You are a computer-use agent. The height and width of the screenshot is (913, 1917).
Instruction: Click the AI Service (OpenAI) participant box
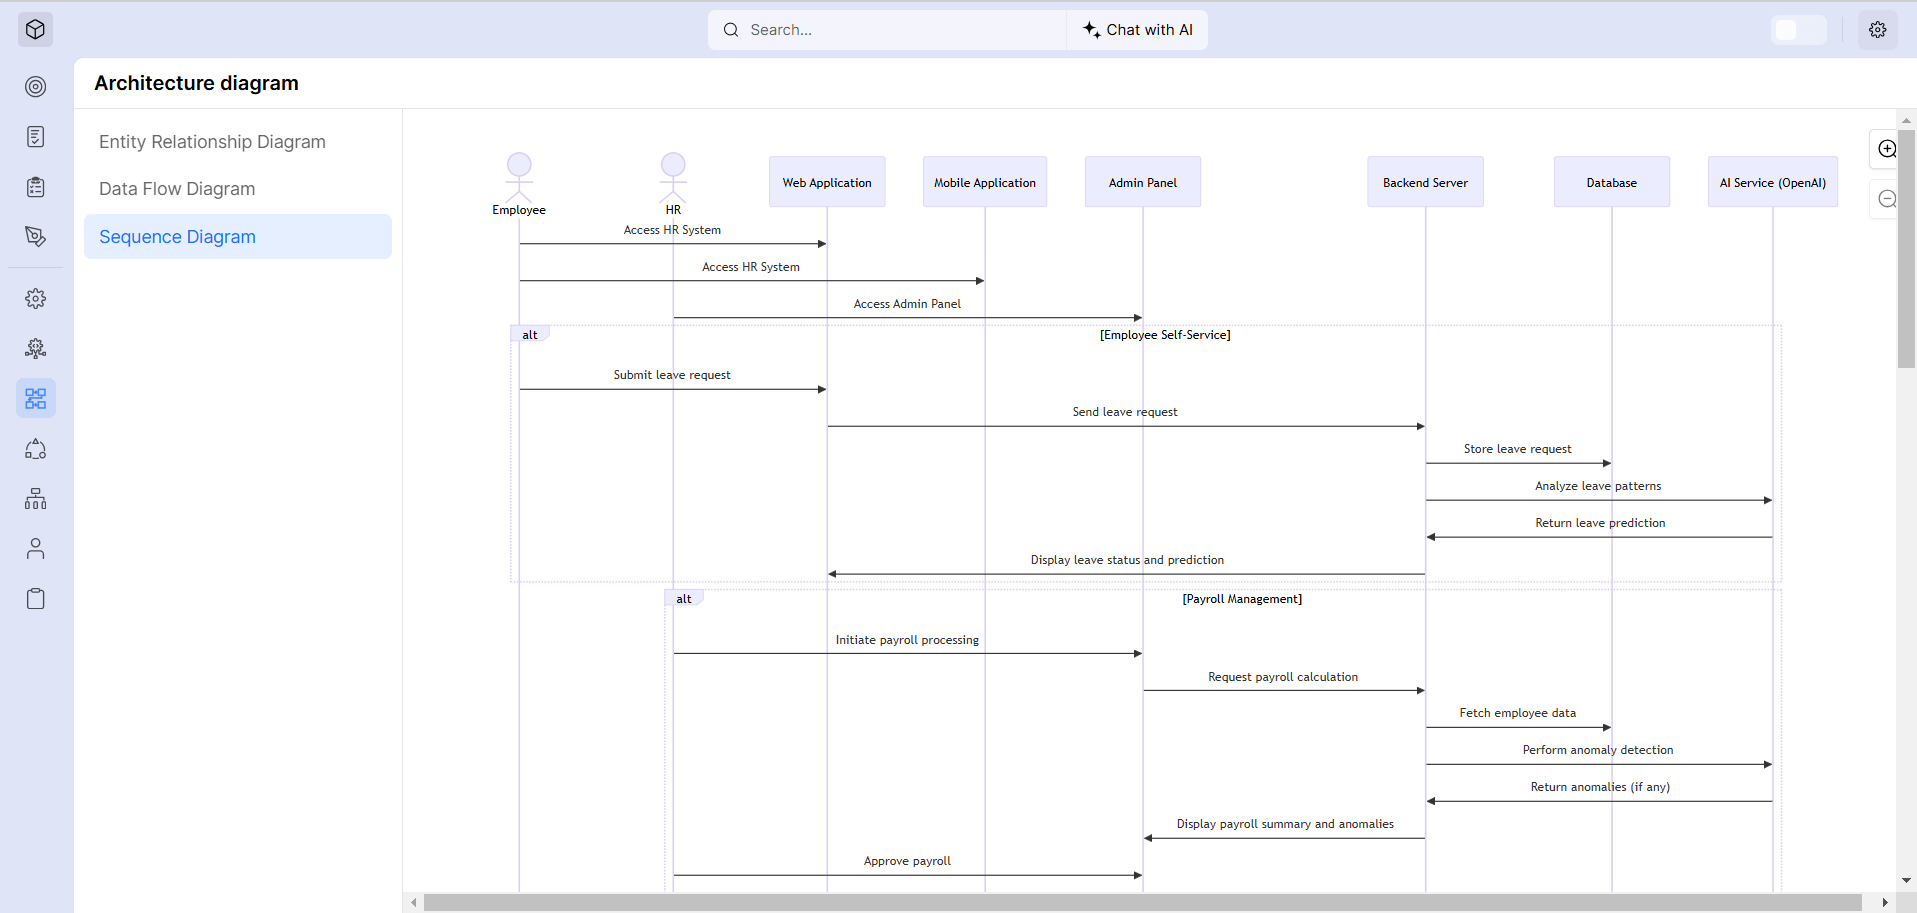click(1773, 182)
